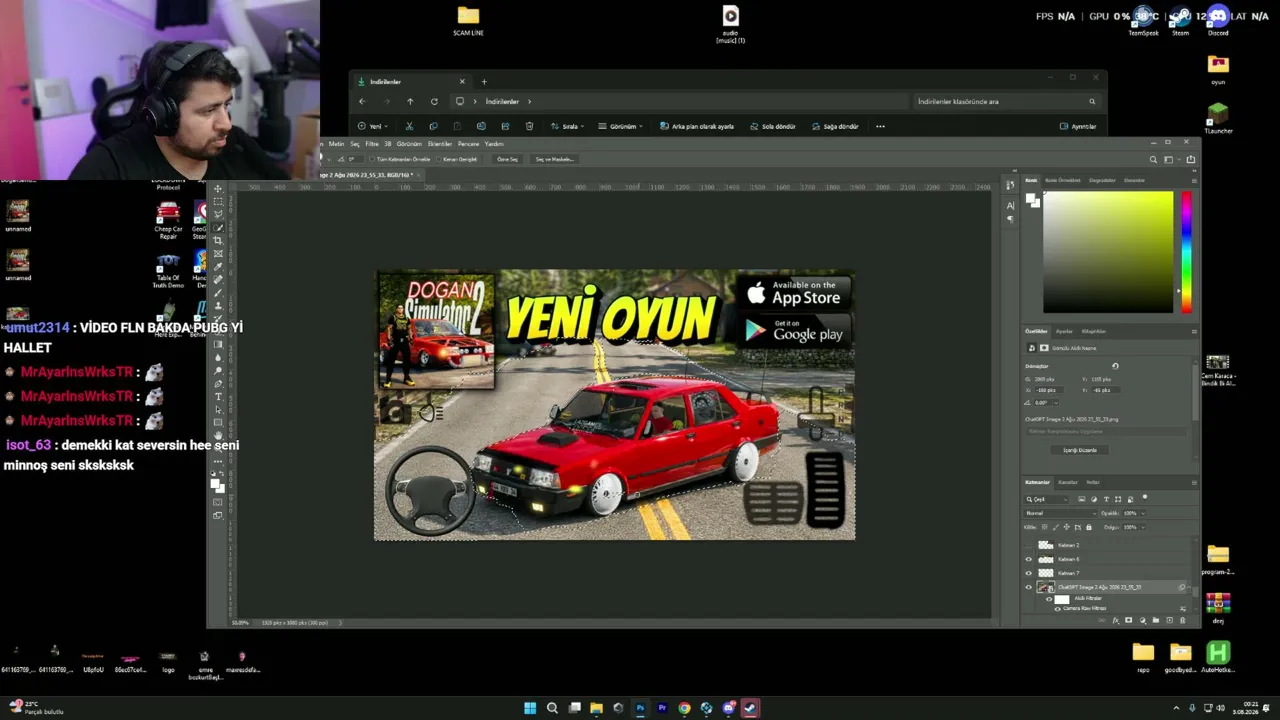The image size is (1280, 720).
Task: Switch to the Kanallar tab
Action: coord(1068,482)
